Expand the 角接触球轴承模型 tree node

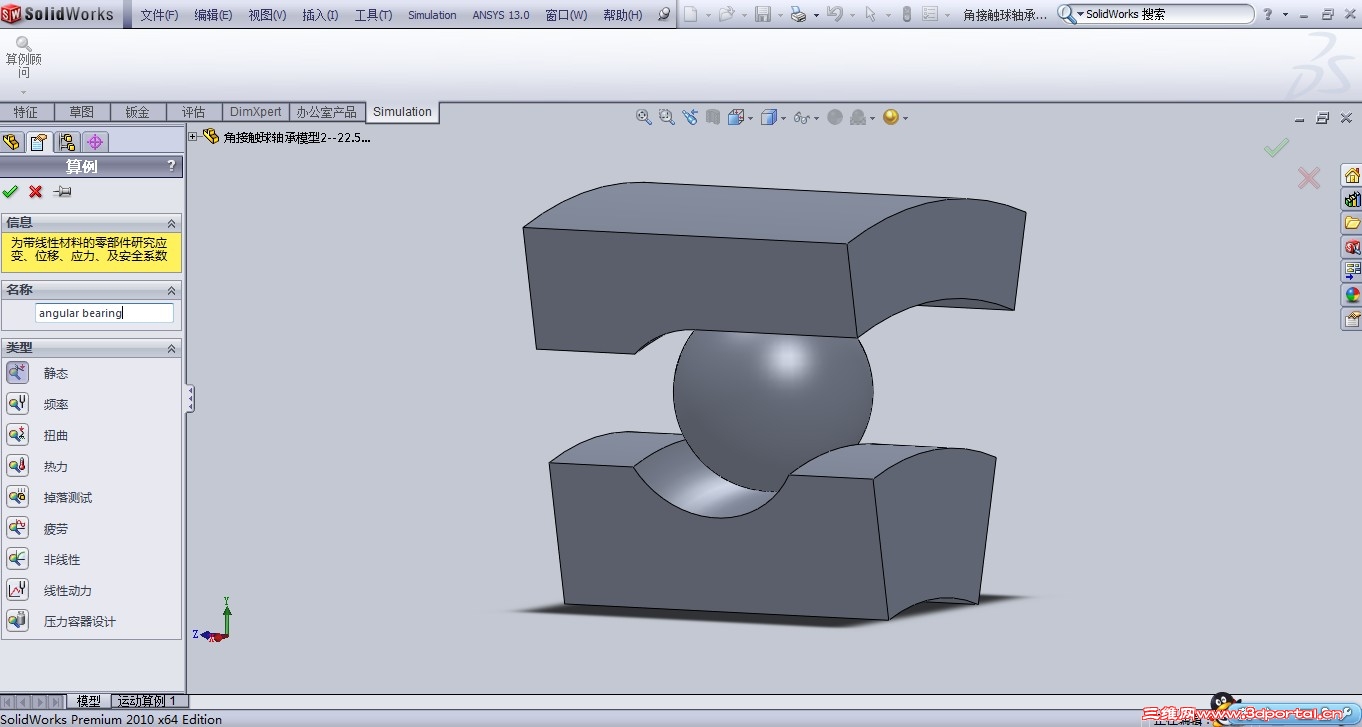point(193,137)
